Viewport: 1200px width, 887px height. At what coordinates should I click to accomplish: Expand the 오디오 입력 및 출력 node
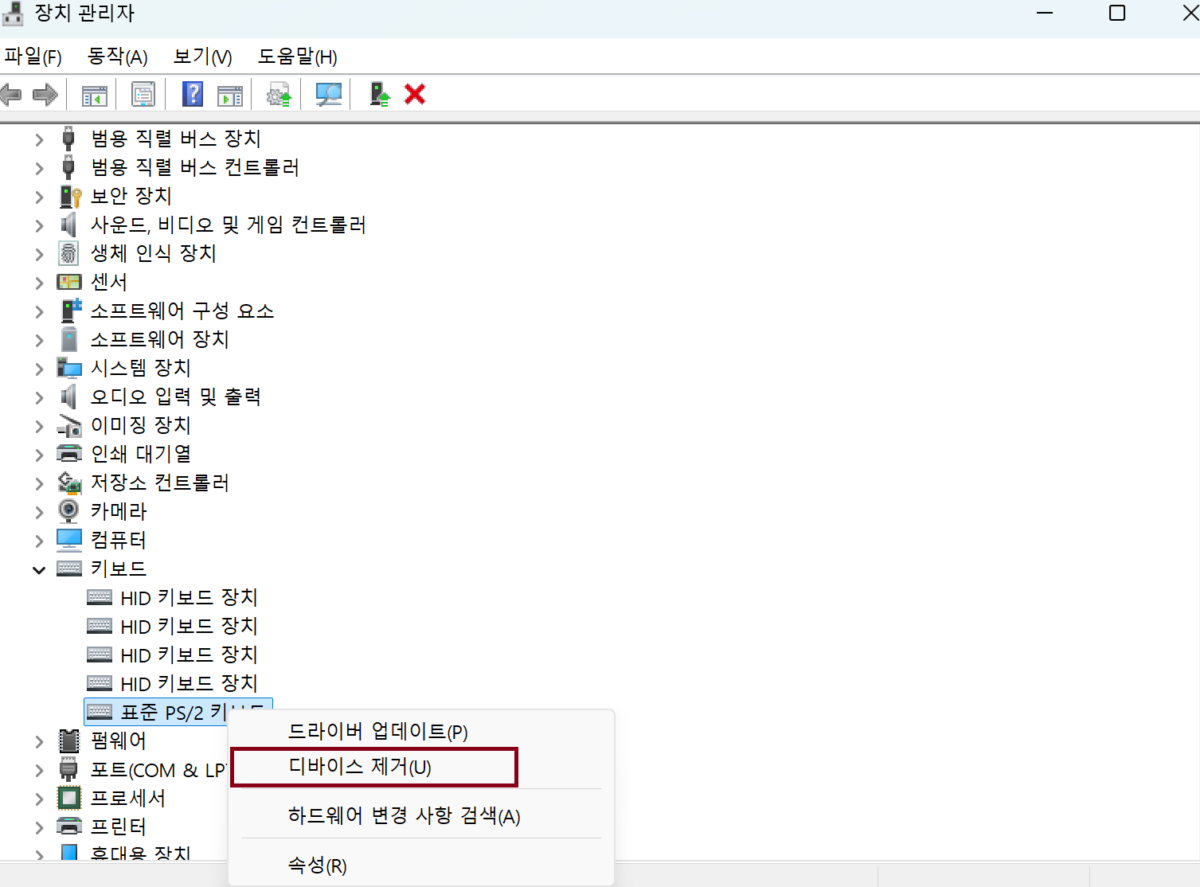point(39,397)
